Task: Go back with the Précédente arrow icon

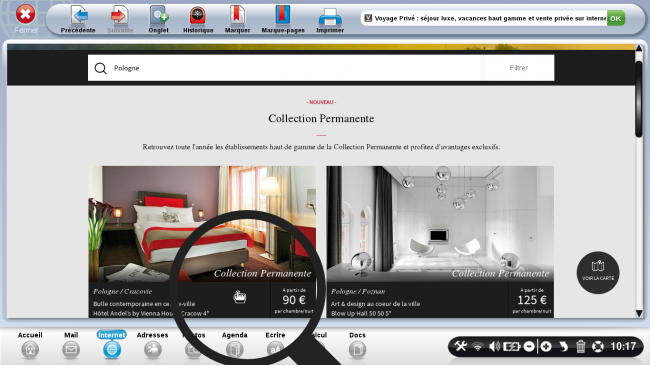Action: (78, 16)
